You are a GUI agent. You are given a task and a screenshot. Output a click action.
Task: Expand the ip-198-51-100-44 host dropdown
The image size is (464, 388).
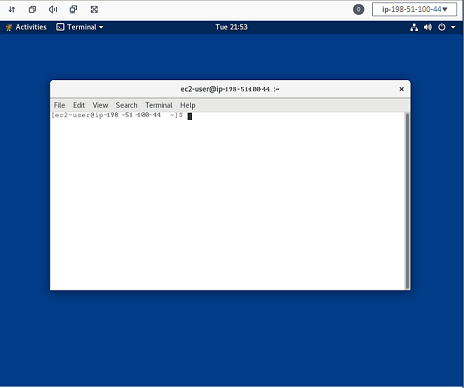tap(414, 9)
